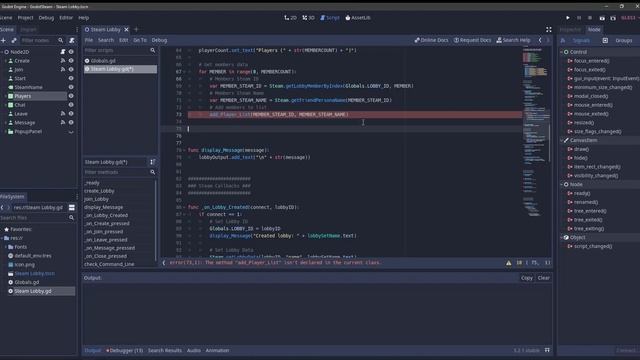Collapse the Control signals group
640x360 pixels.
(x=562, y=52)
